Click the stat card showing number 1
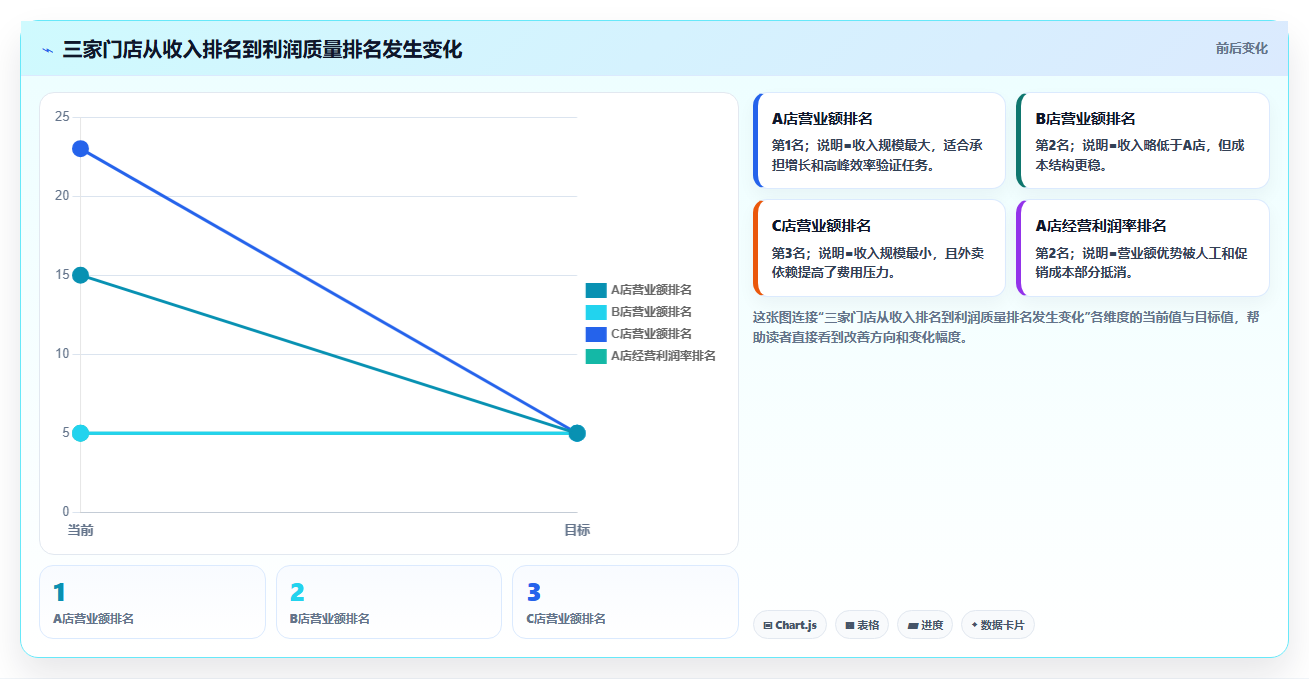The height and width of the screenshot is (679, 1309). coord(152,602)
